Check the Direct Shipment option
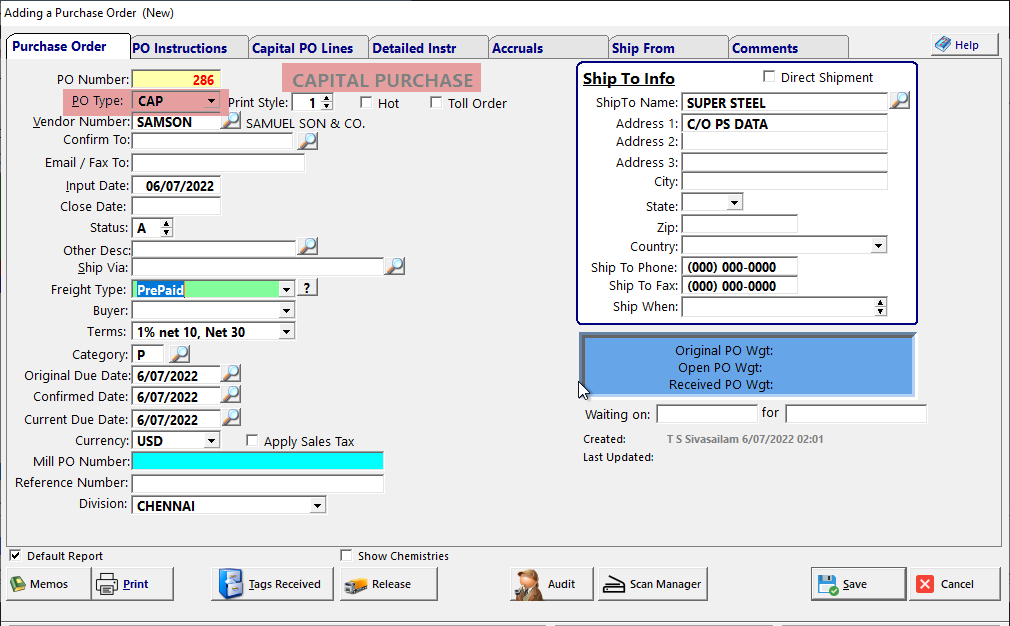The width and height of the screenshot is (1010, 626). (x=768, y=77)
